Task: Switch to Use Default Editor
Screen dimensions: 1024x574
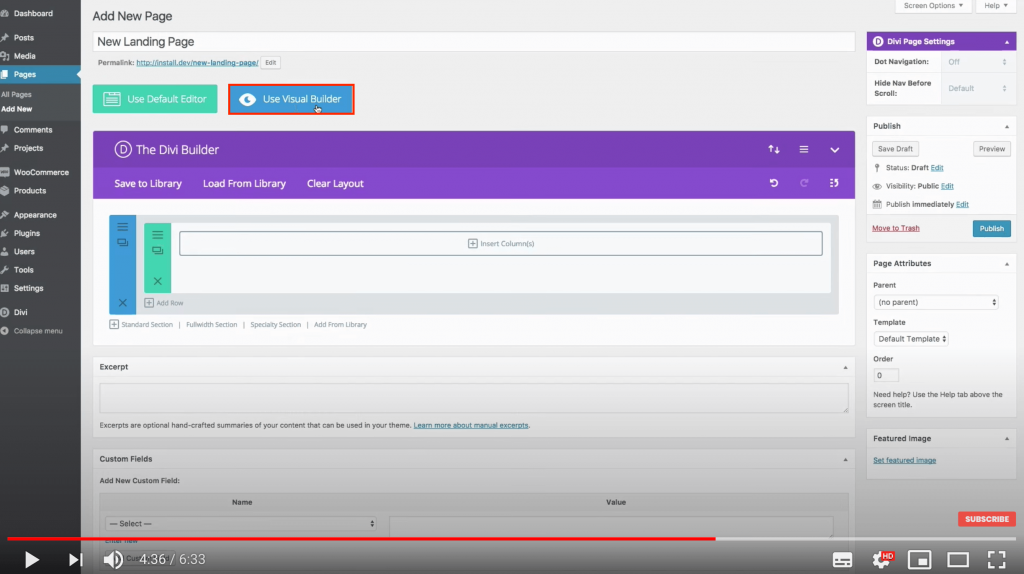Action: [155, 99]
